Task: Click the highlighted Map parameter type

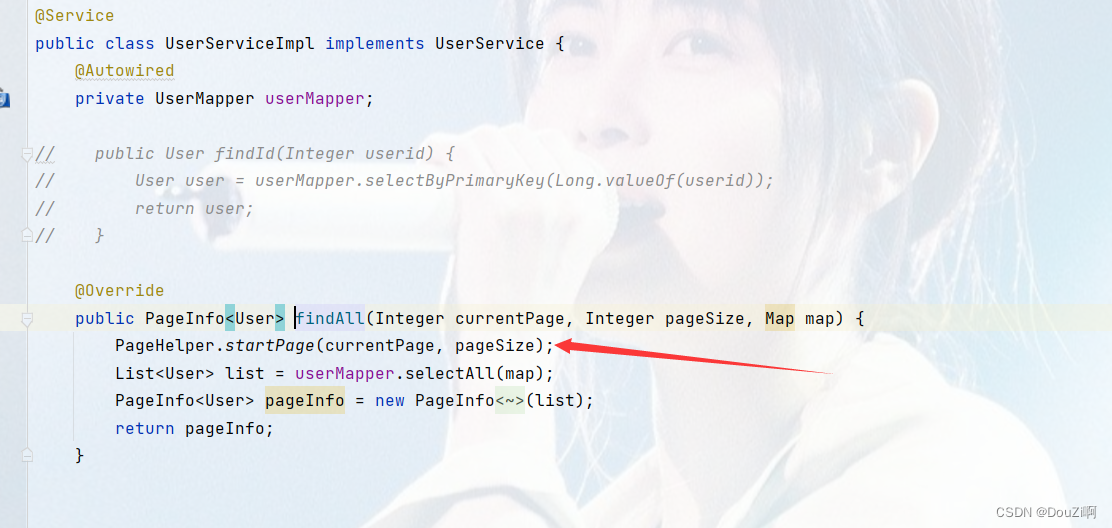Action: (x=779, y=319)
